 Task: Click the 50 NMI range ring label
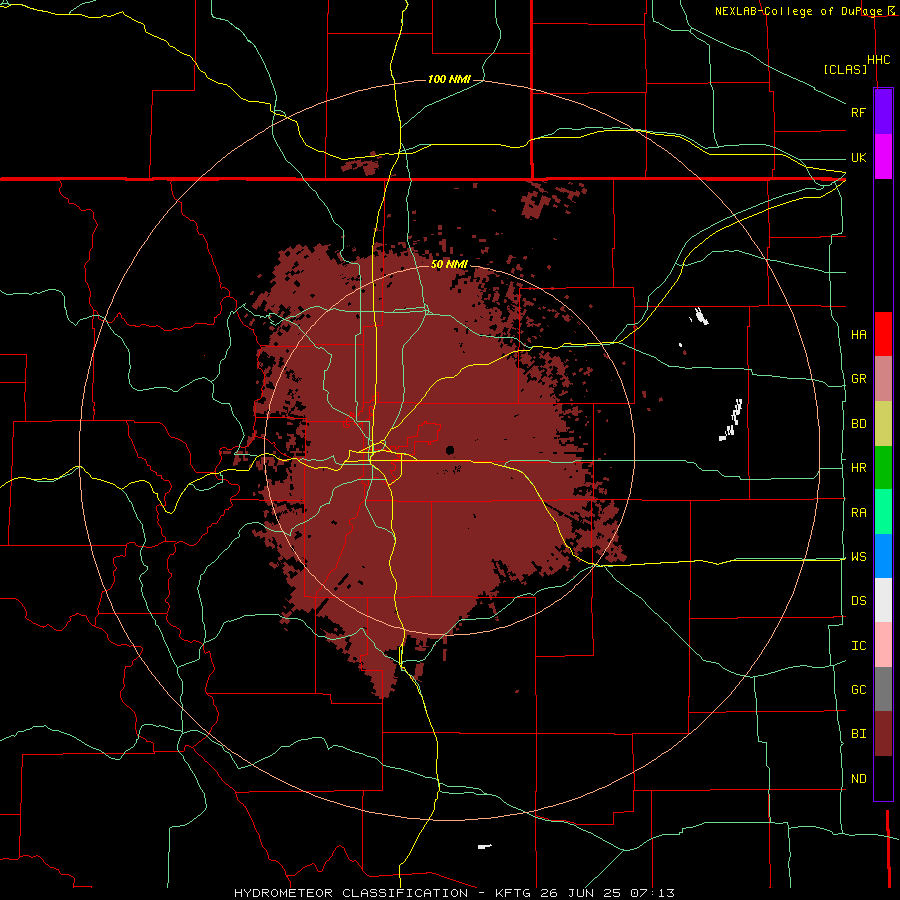coord(449,264)
